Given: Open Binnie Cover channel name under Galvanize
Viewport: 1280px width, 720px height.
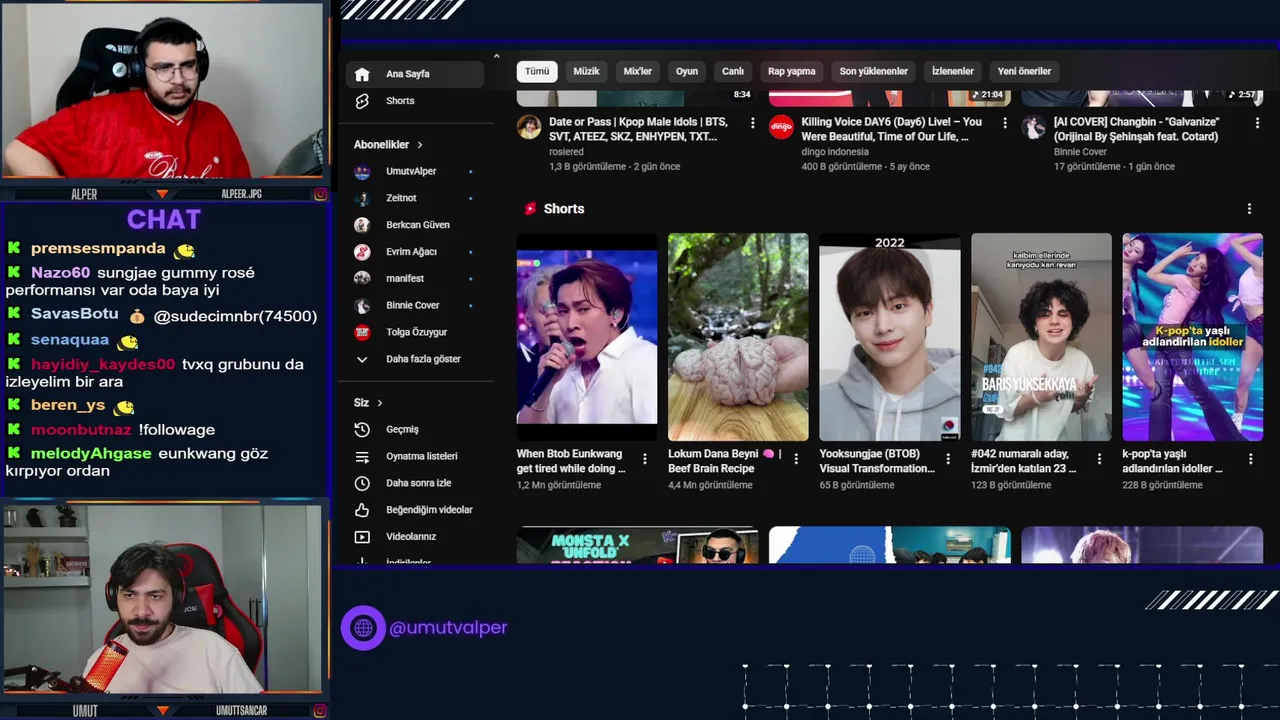Looking at the screenshot, I should (x=1080, y=152).
